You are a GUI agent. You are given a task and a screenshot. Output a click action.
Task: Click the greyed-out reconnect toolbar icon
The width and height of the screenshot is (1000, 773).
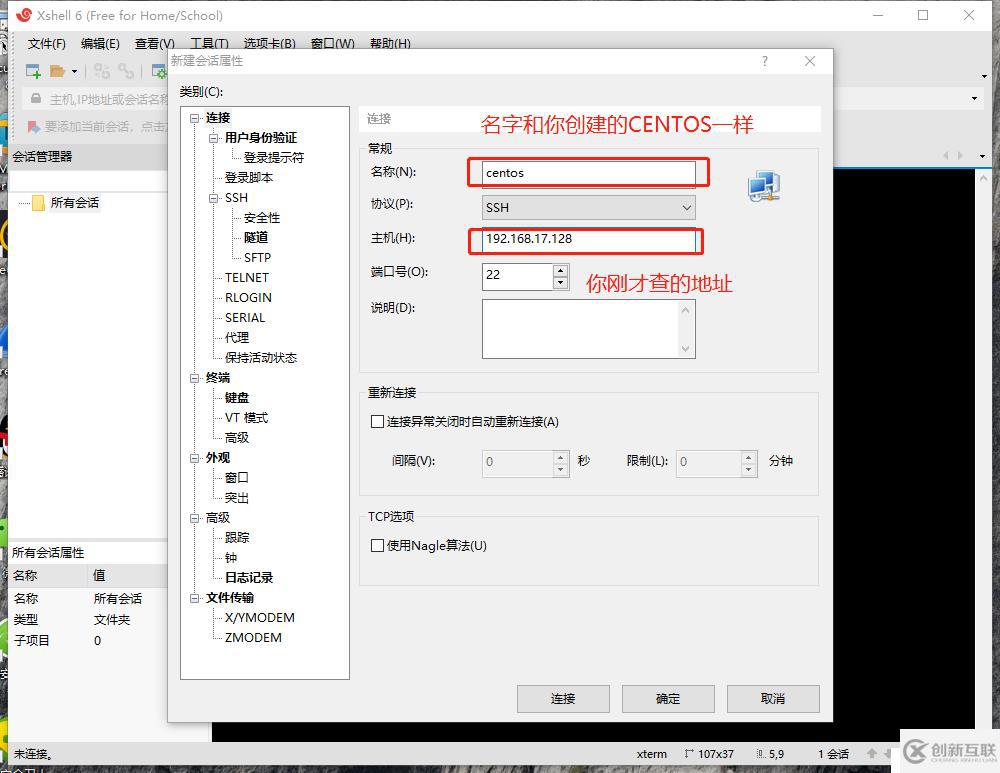(x=126, y=71)
